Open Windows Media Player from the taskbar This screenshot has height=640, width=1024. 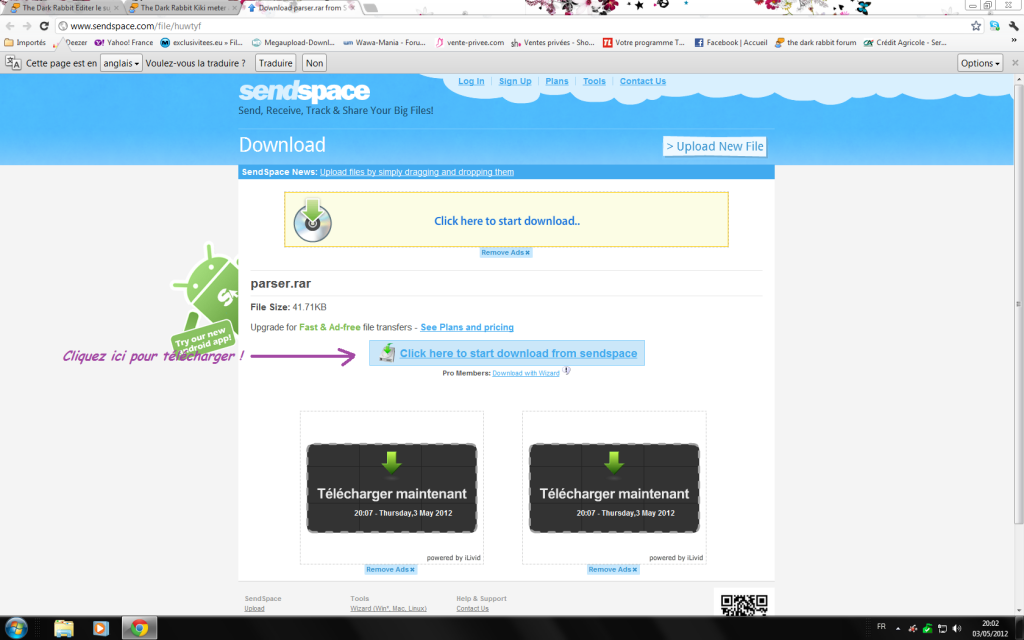point(100,628)
